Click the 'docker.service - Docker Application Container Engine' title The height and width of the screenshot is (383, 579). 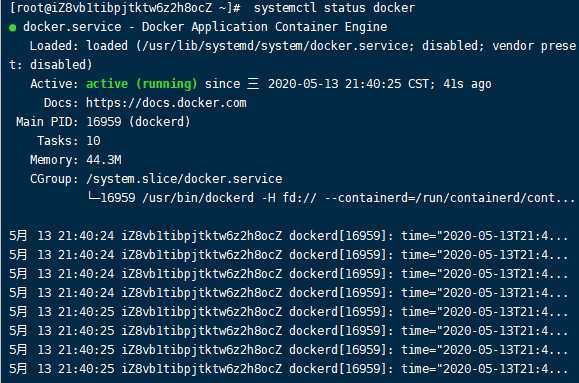click(x=205, y=27)
